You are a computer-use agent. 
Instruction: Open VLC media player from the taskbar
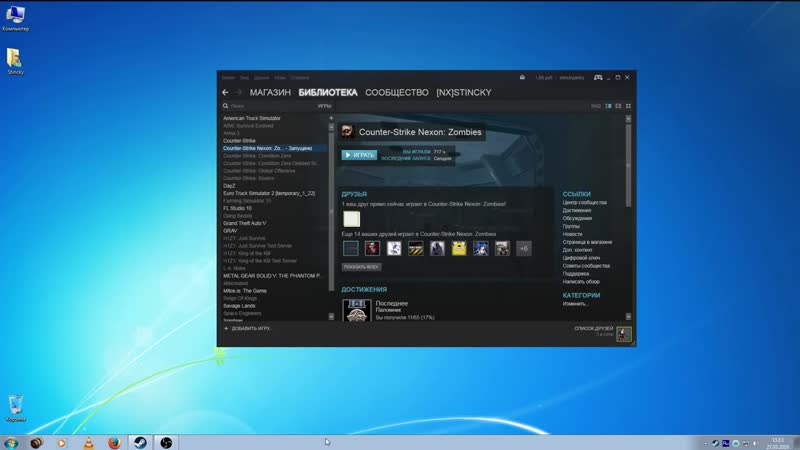click(89, 442)
